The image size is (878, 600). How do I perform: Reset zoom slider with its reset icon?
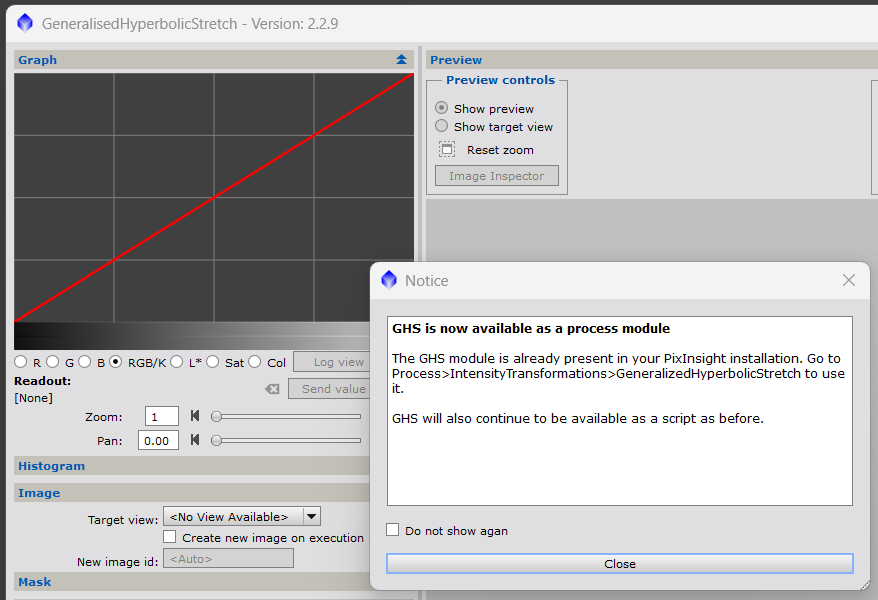click(195, 416)
